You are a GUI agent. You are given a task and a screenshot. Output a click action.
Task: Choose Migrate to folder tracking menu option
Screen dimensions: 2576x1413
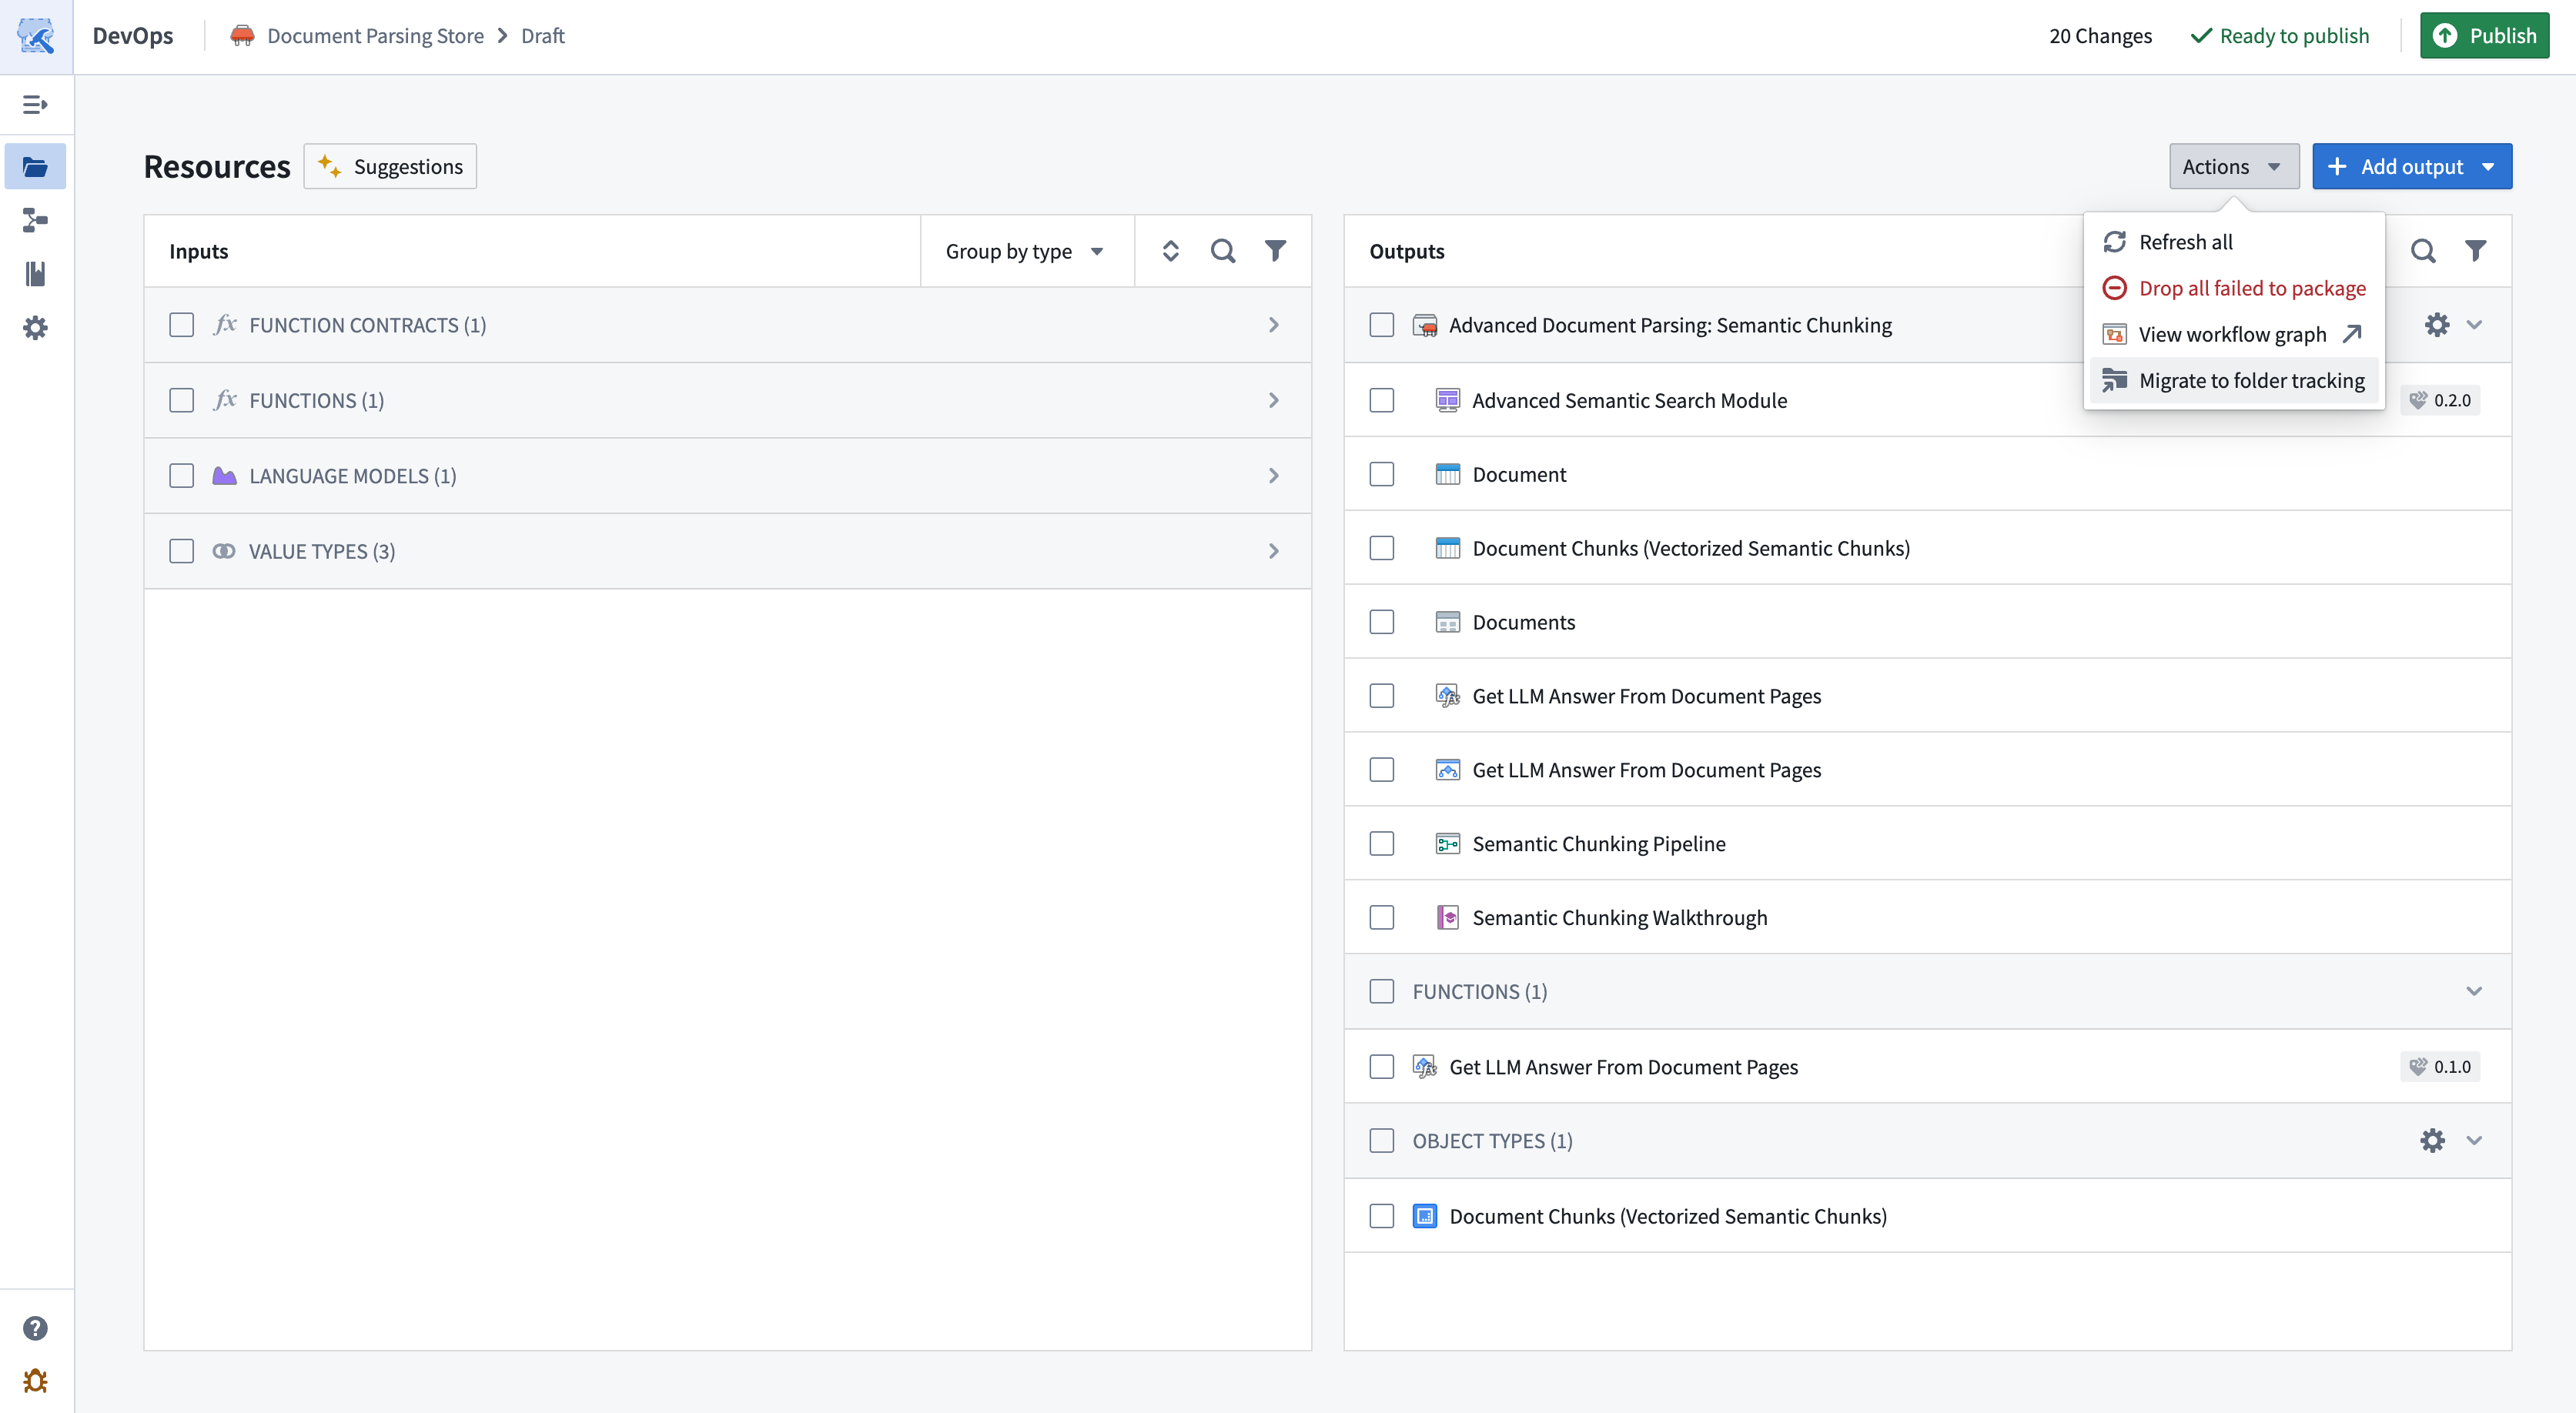(2251, 380)
